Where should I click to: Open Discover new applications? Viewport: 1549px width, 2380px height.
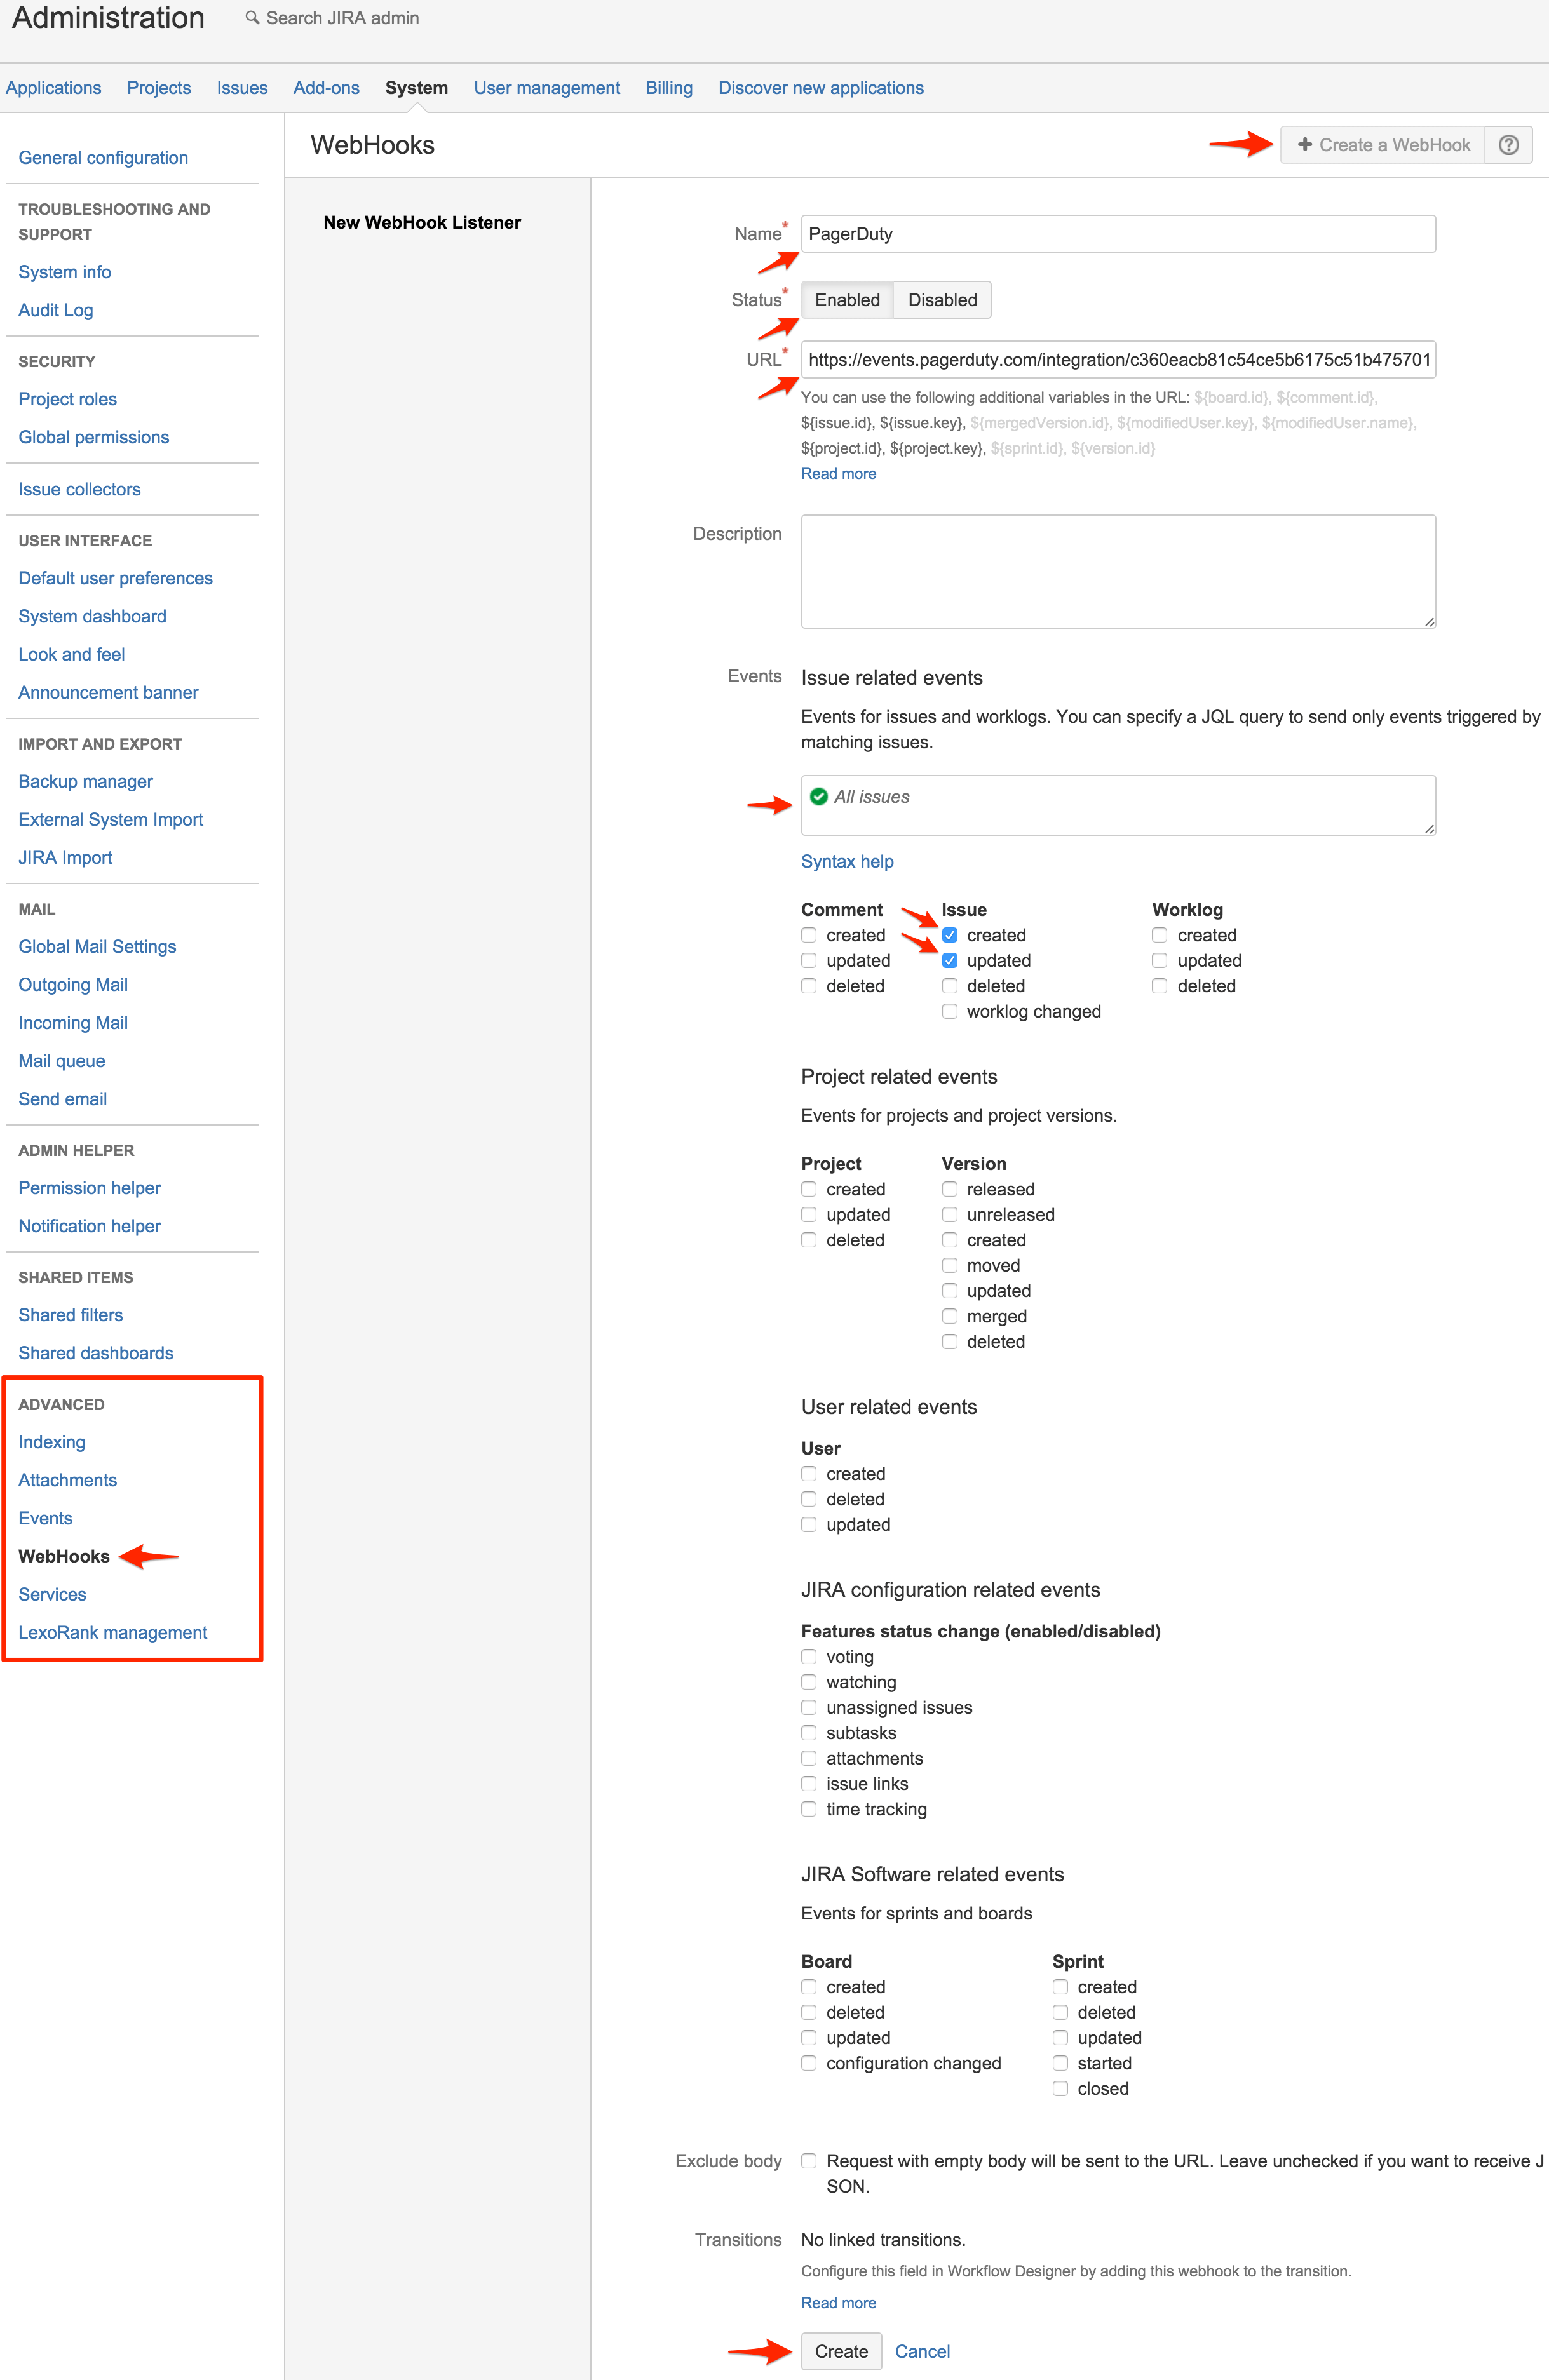point(821,88)
